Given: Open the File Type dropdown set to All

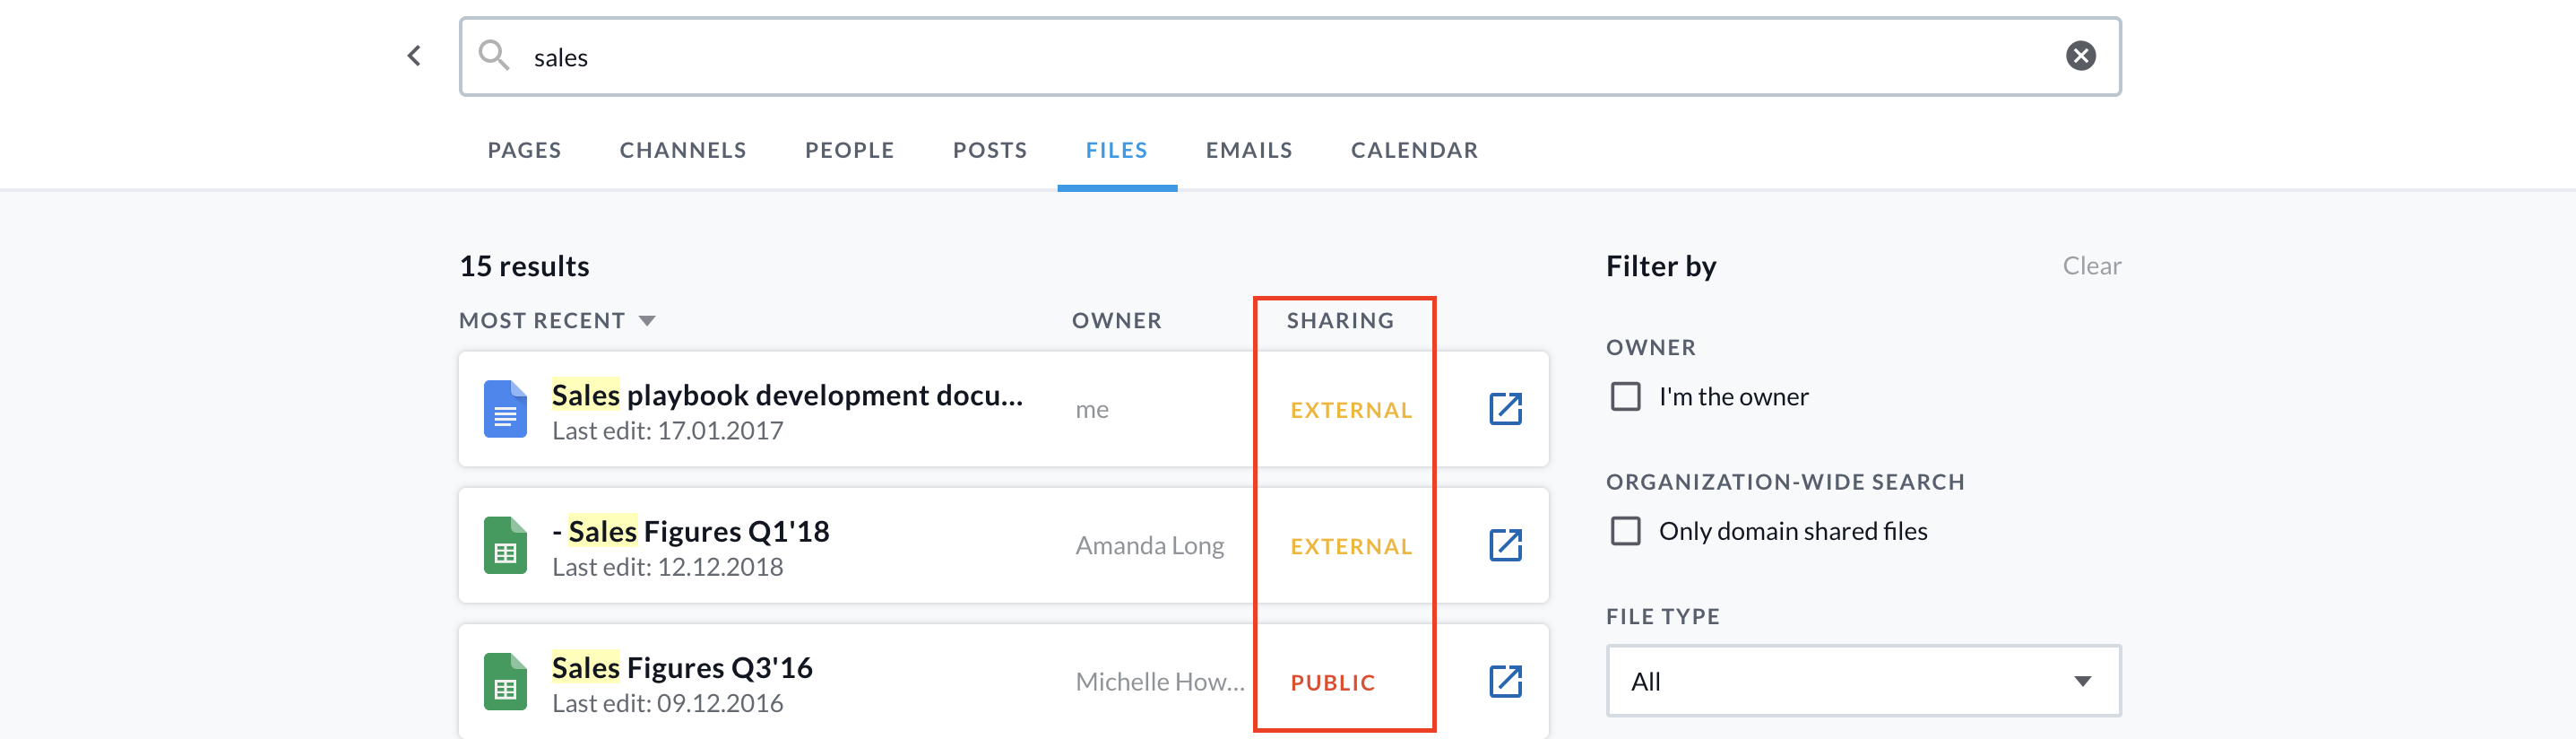Looking at the screenshot, I should [1862, 681].
